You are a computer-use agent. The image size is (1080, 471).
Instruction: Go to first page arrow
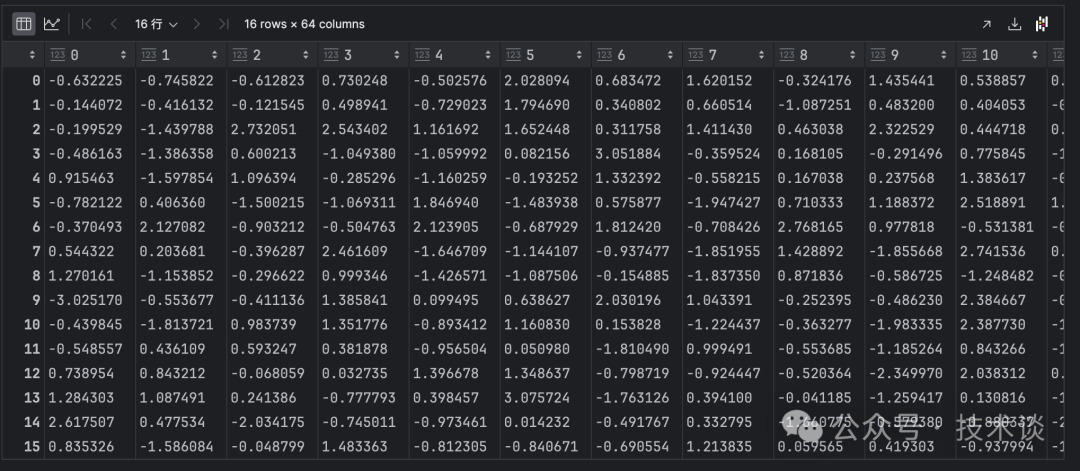(86, 24)
